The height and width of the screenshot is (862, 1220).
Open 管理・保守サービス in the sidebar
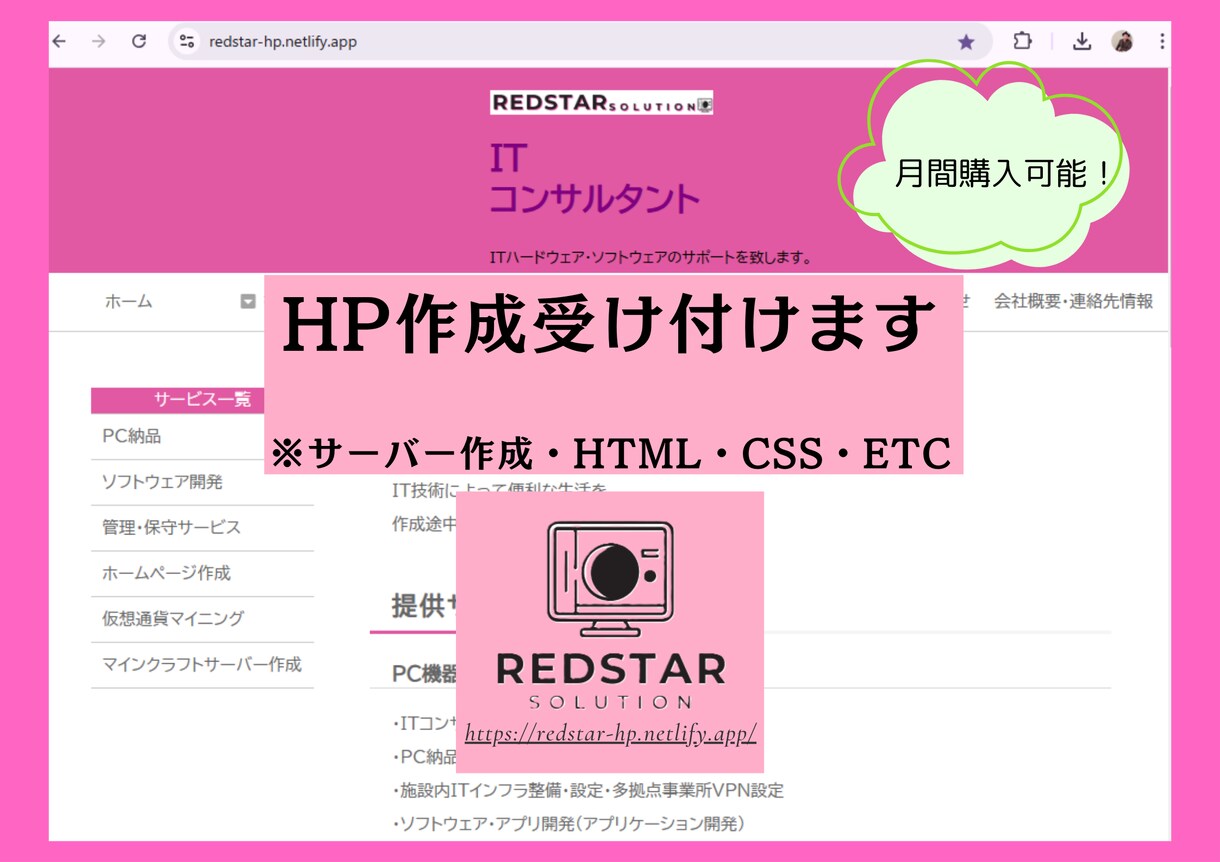click(171, 527)
